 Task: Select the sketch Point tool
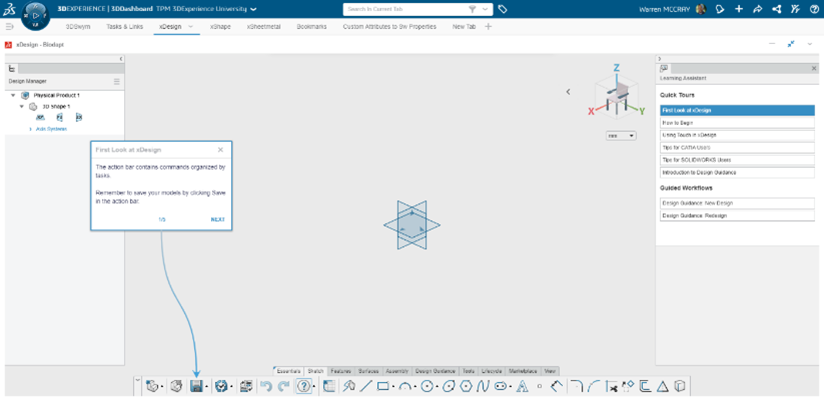(x=539, y=386)
